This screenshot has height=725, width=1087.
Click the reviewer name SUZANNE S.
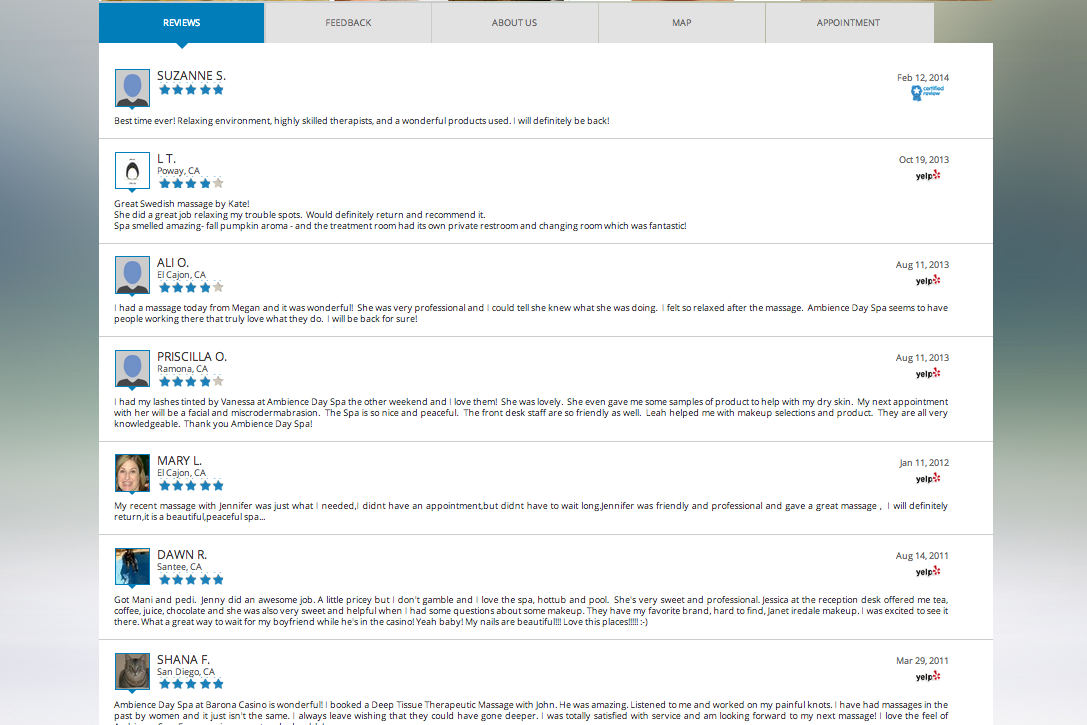[191, 76]
